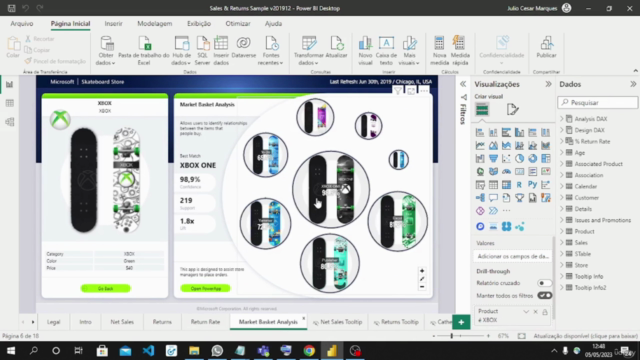Click the center XBOX ONE skateboard bubble
This screenshot has width=640, height=360.
pyautogui.click(x=331, y=189)
